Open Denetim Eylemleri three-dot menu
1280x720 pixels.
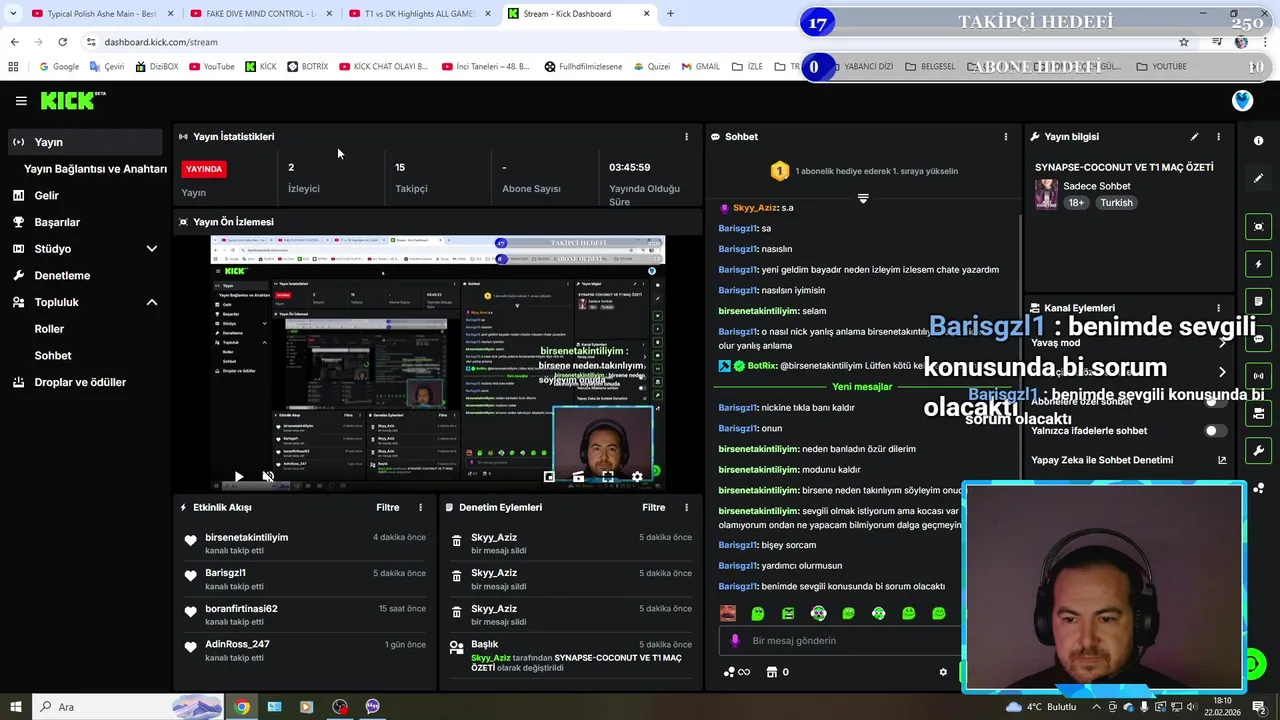(686, 508)
